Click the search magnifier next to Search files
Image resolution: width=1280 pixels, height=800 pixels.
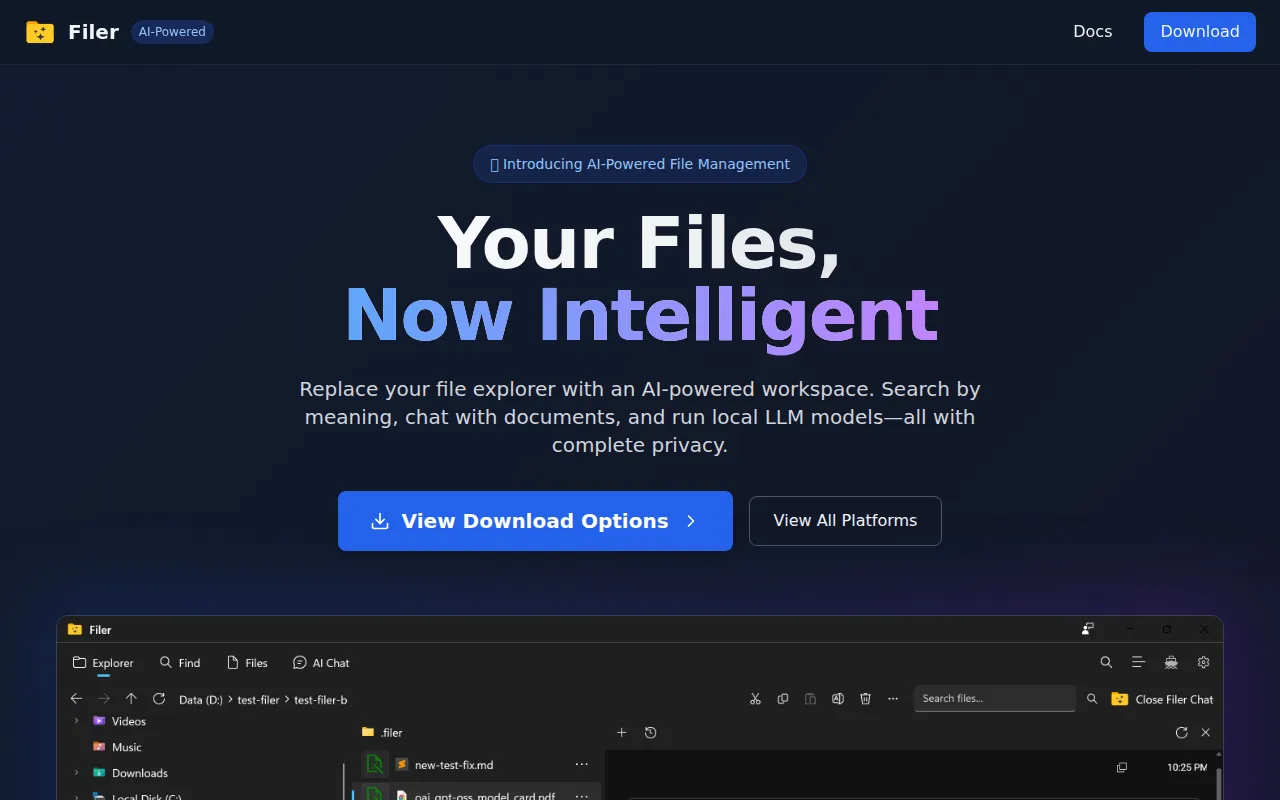click(1091, 699)
